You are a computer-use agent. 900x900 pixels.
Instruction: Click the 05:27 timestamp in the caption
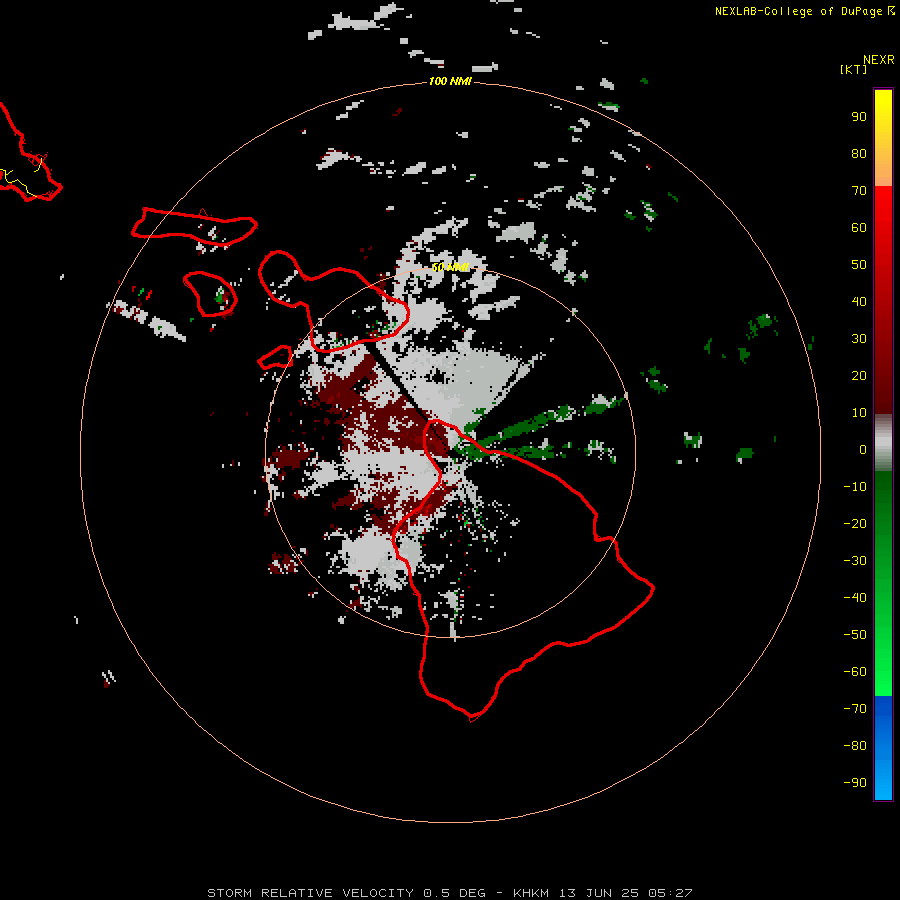click(x=670, y=893)
